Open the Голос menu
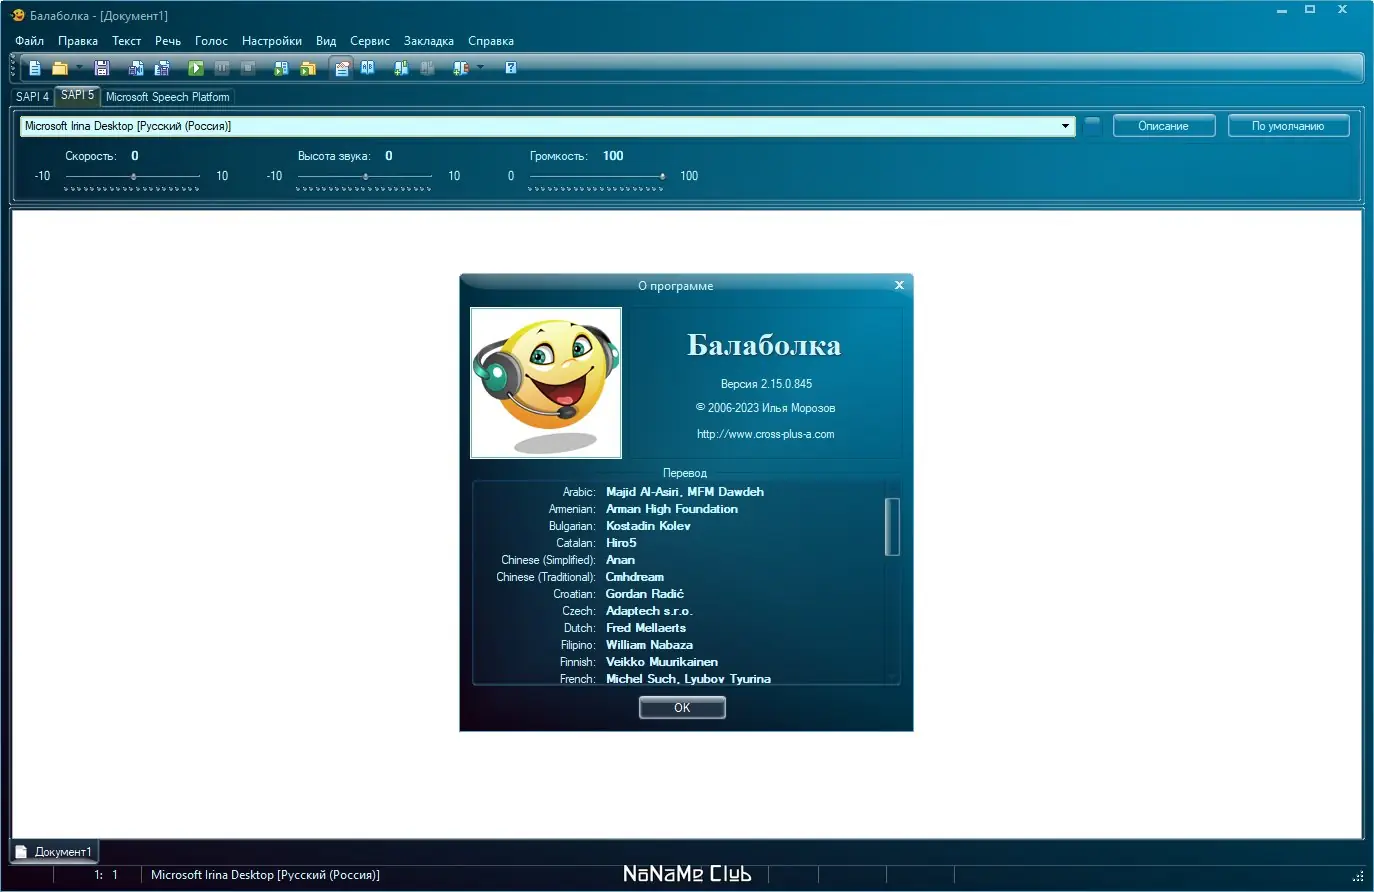Image resolution: width=1374 pixels, height=892 pixels. point(212,41)
